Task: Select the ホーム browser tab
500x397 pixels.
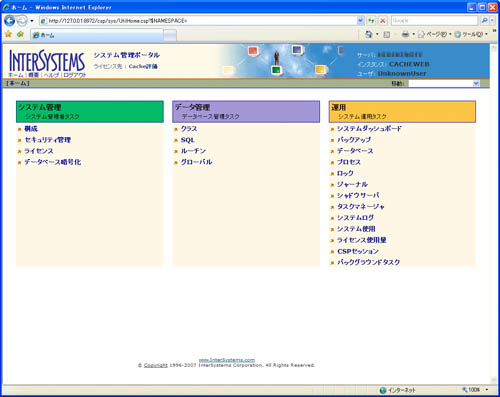Action: pyautogui.click(x=97, y=35)
